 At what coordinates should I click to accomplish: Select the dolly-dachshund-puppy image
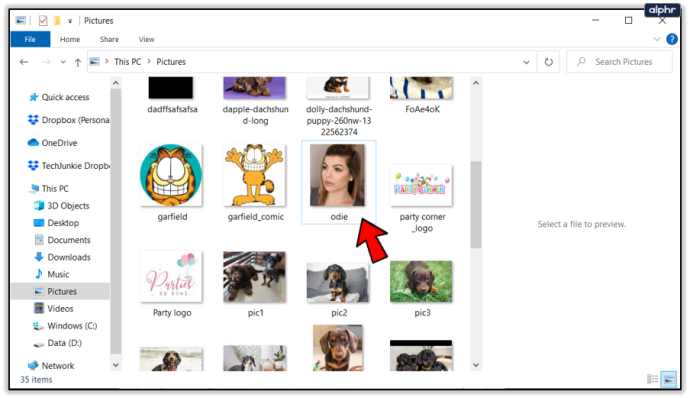coord(338,88)
